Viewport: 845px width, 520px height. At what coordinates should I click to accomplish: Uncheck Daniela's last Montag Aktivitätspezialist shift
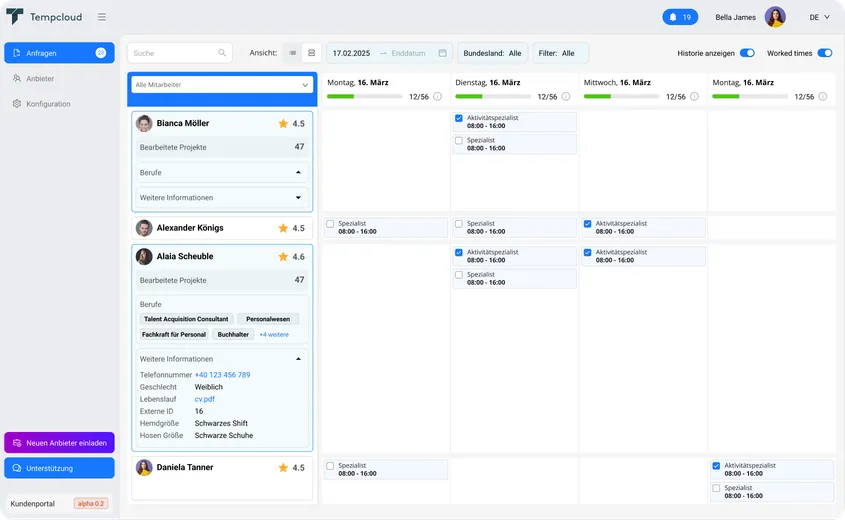click(716, 466)
